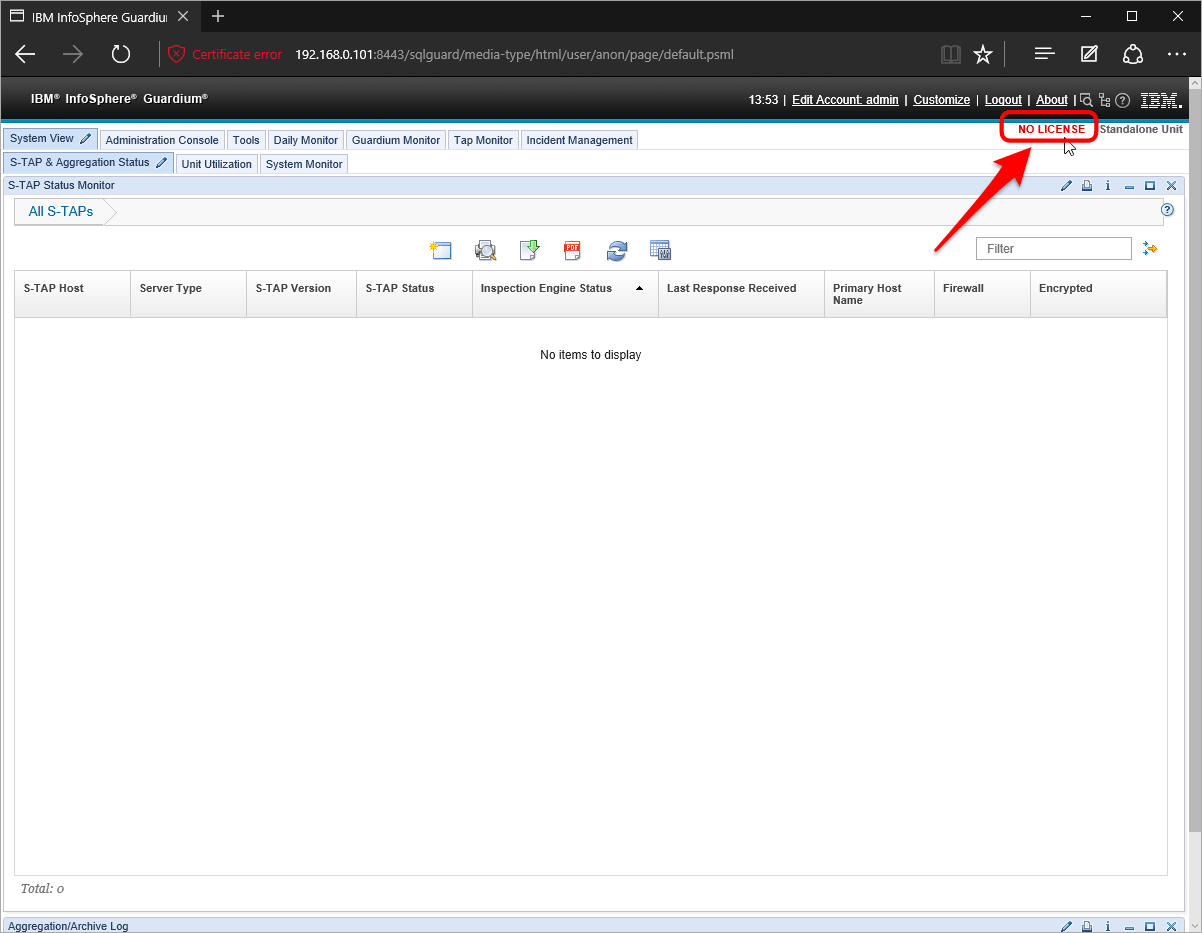Viewport: 1202px width, 933px height.
Task: Click the help question mark in header
Action: 1123,100
